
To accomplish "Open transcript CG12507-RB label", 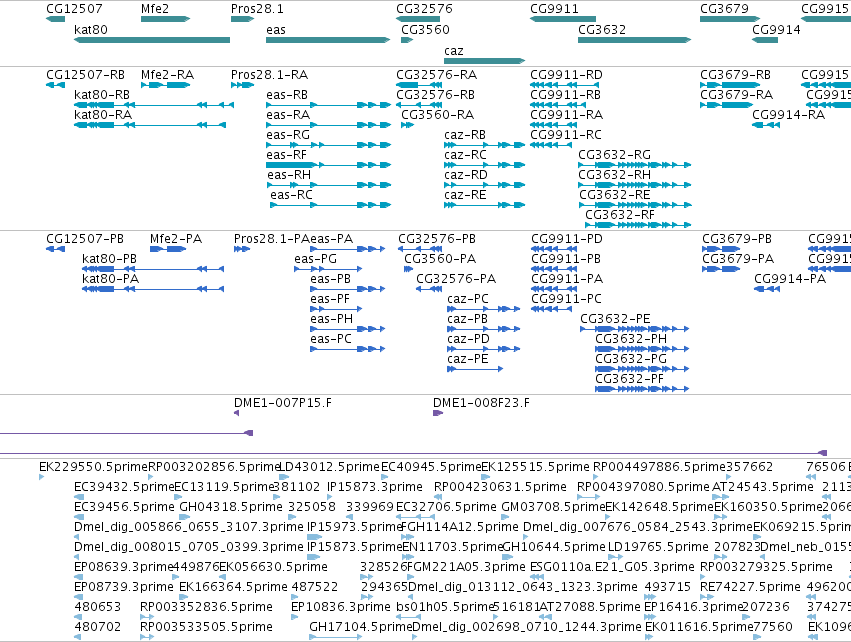I will 85,74.
